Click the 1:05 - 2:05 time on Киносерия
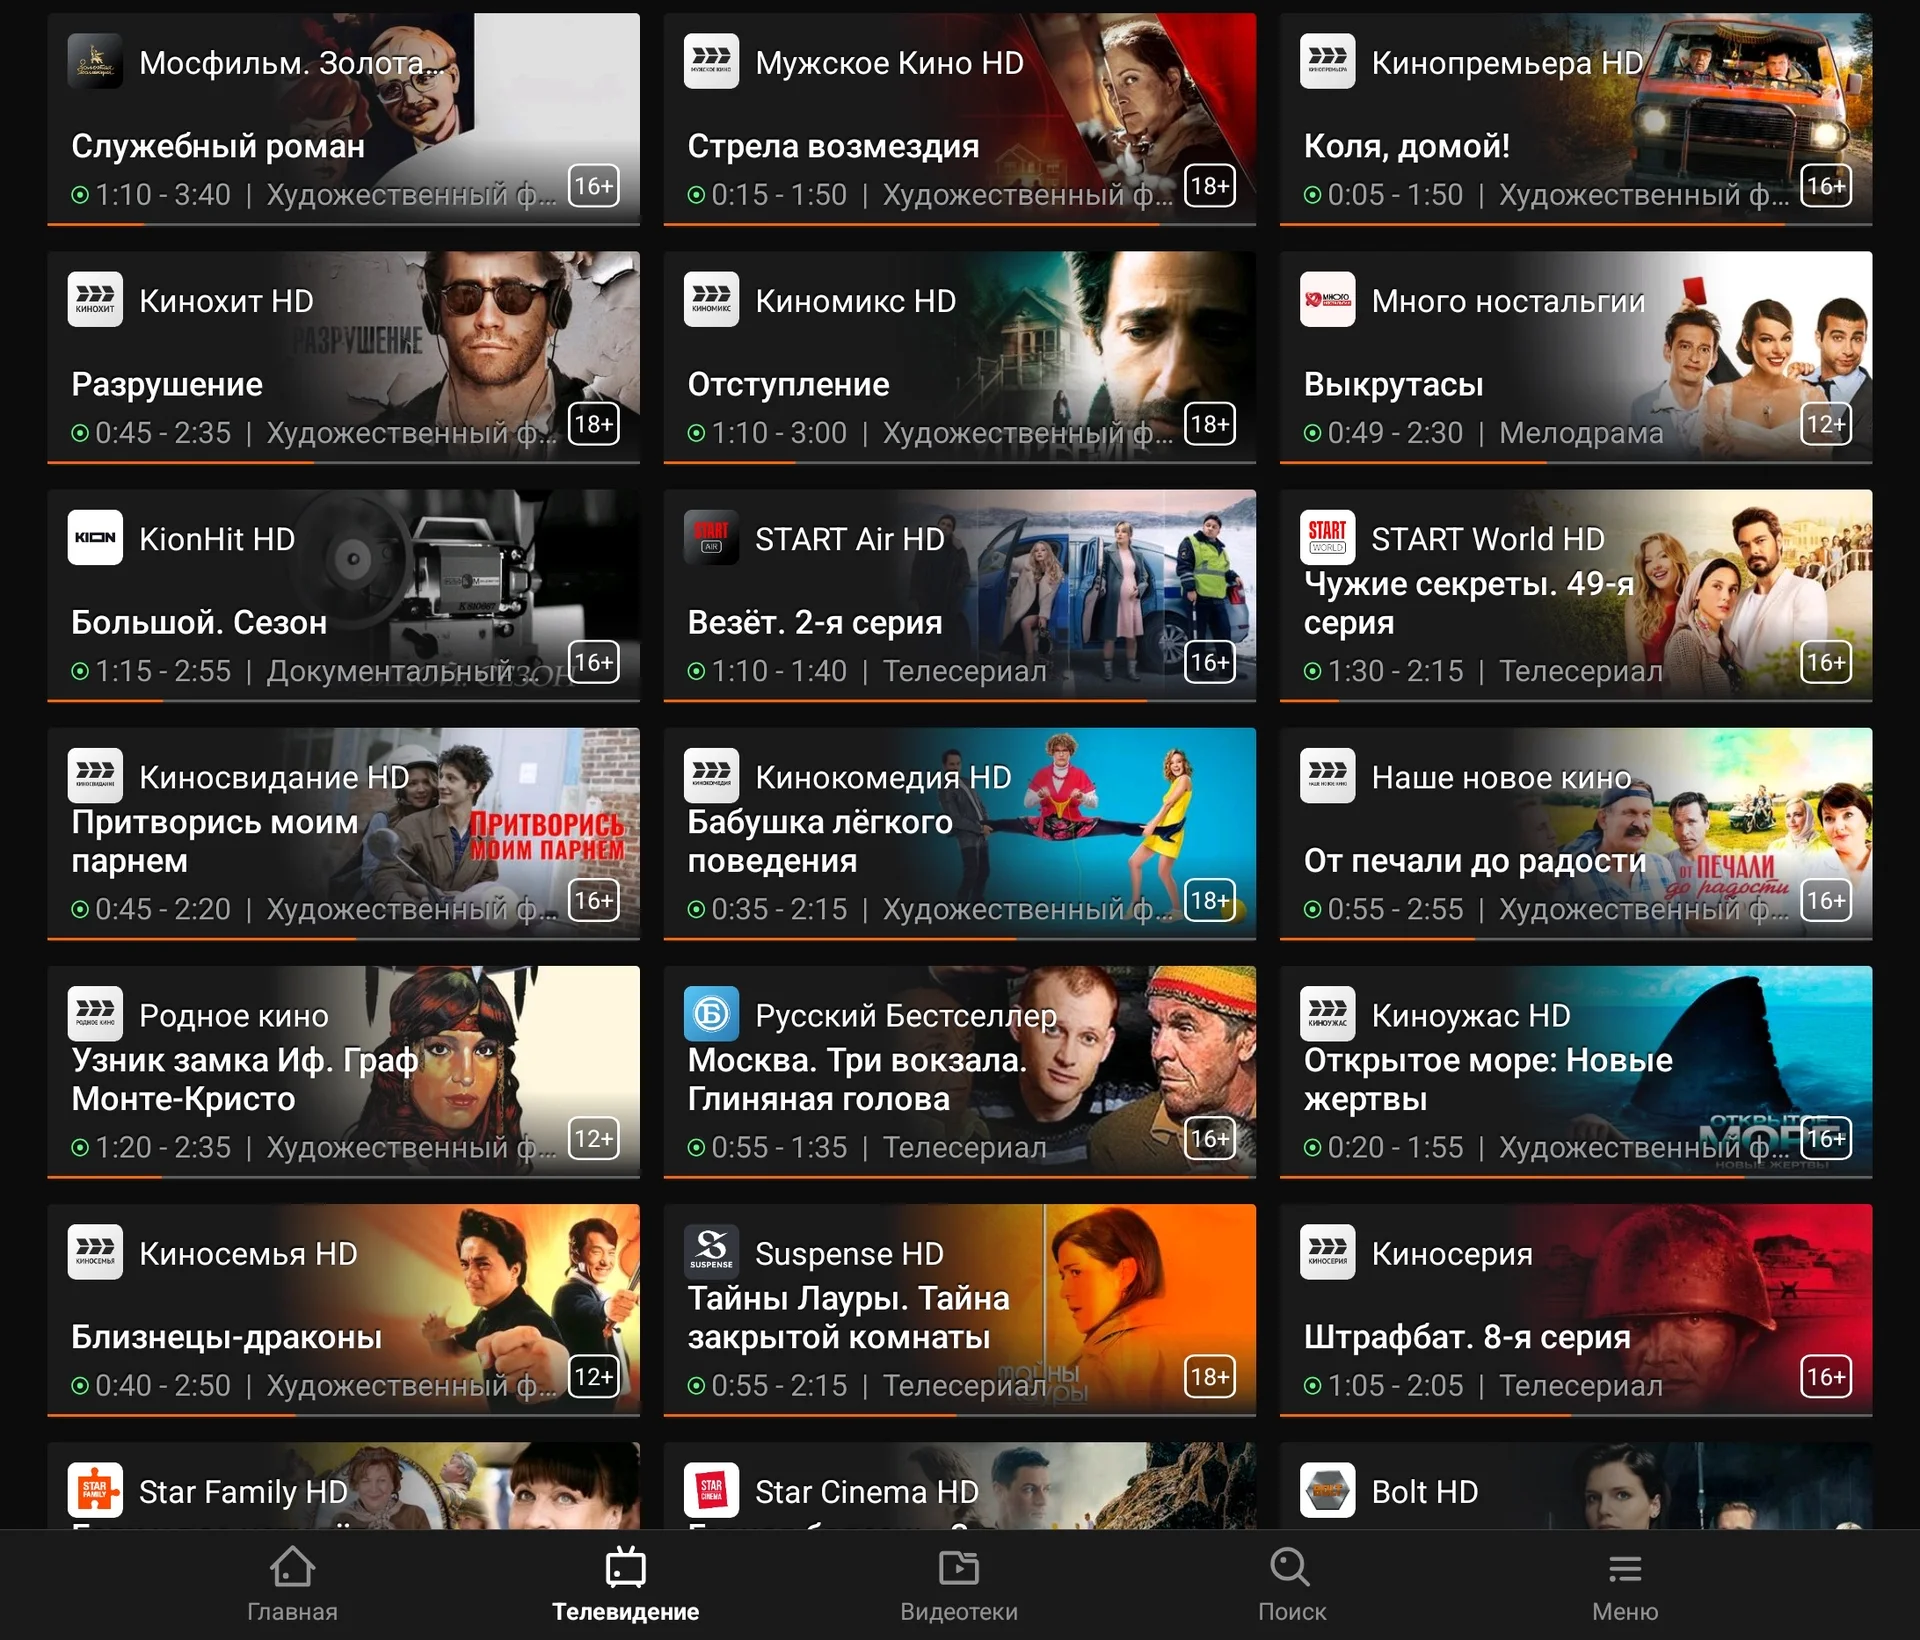The width and height of the screenshot is (1920, 1640). [1395, 1385]
